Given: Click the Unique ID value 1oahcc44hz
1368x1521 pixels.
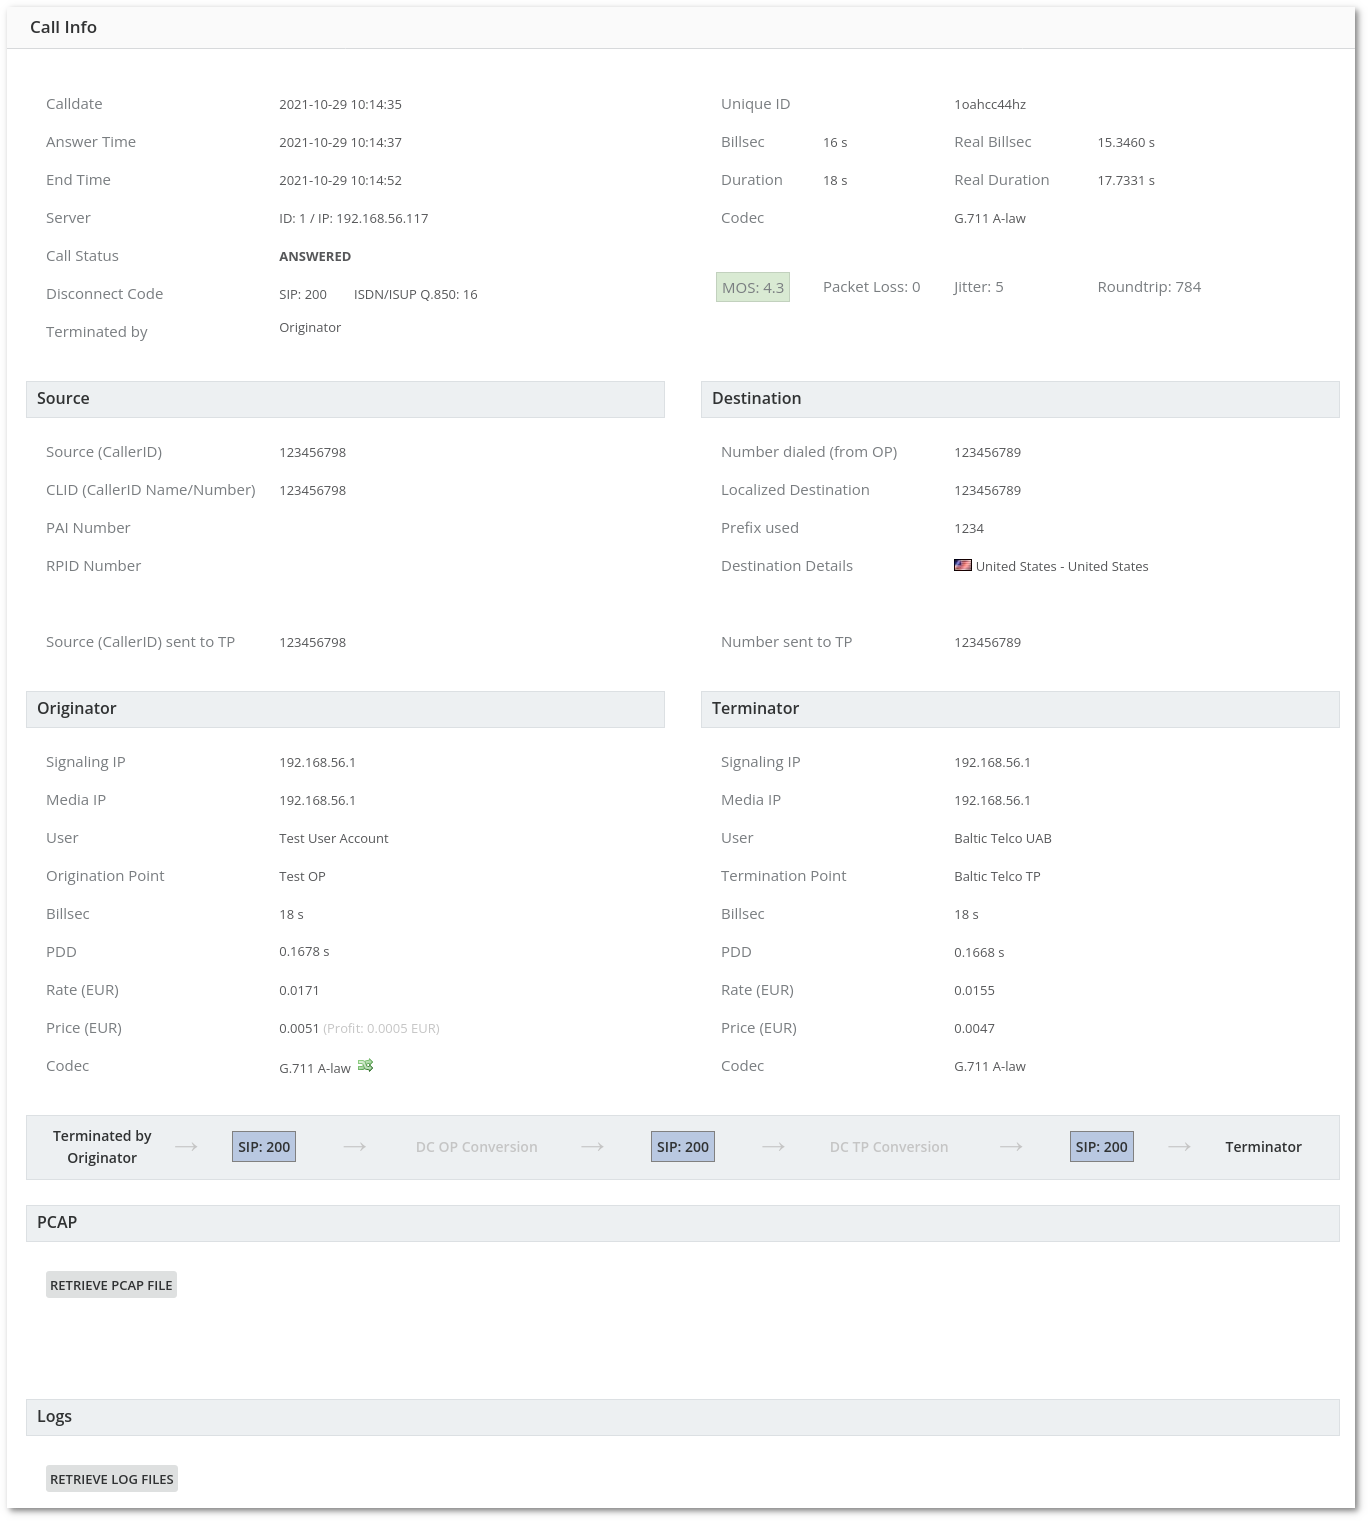Looking at the screenshot, I should [989, 104].
